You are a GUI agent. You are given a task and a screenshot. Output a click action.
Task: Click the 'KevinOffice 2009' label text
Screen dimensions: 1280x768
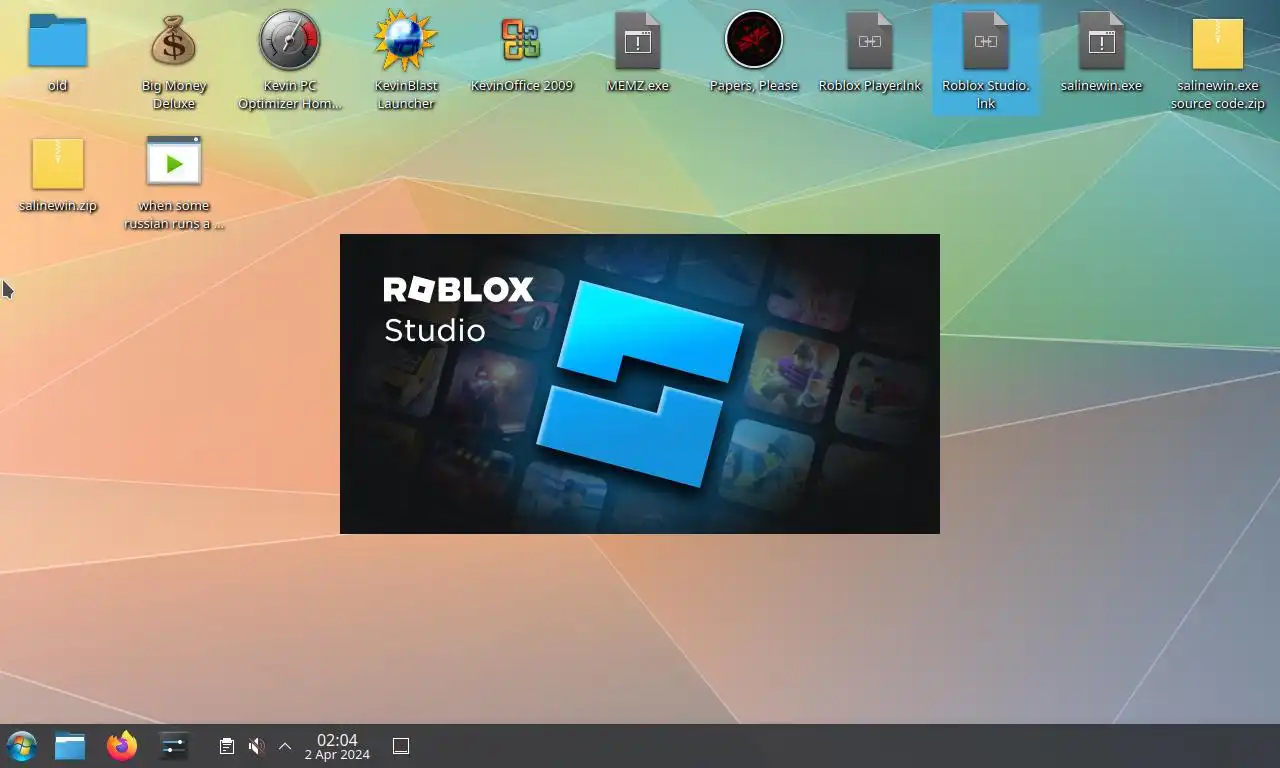(x=522, y=86)
